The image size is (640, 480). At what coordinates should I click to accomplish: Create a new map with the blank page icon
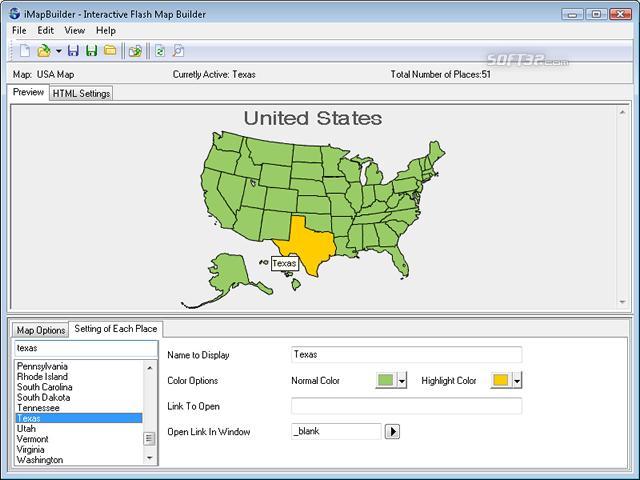pyautogui.click(x=25, y=51)
